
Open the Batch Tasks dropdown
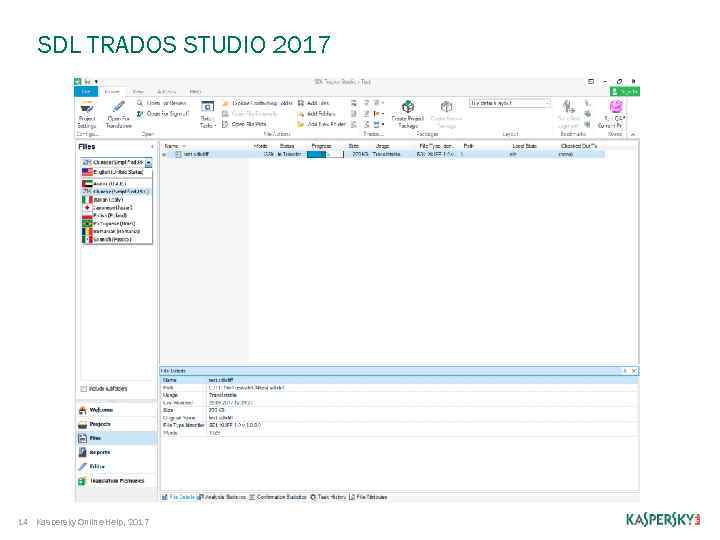(208, 115)
